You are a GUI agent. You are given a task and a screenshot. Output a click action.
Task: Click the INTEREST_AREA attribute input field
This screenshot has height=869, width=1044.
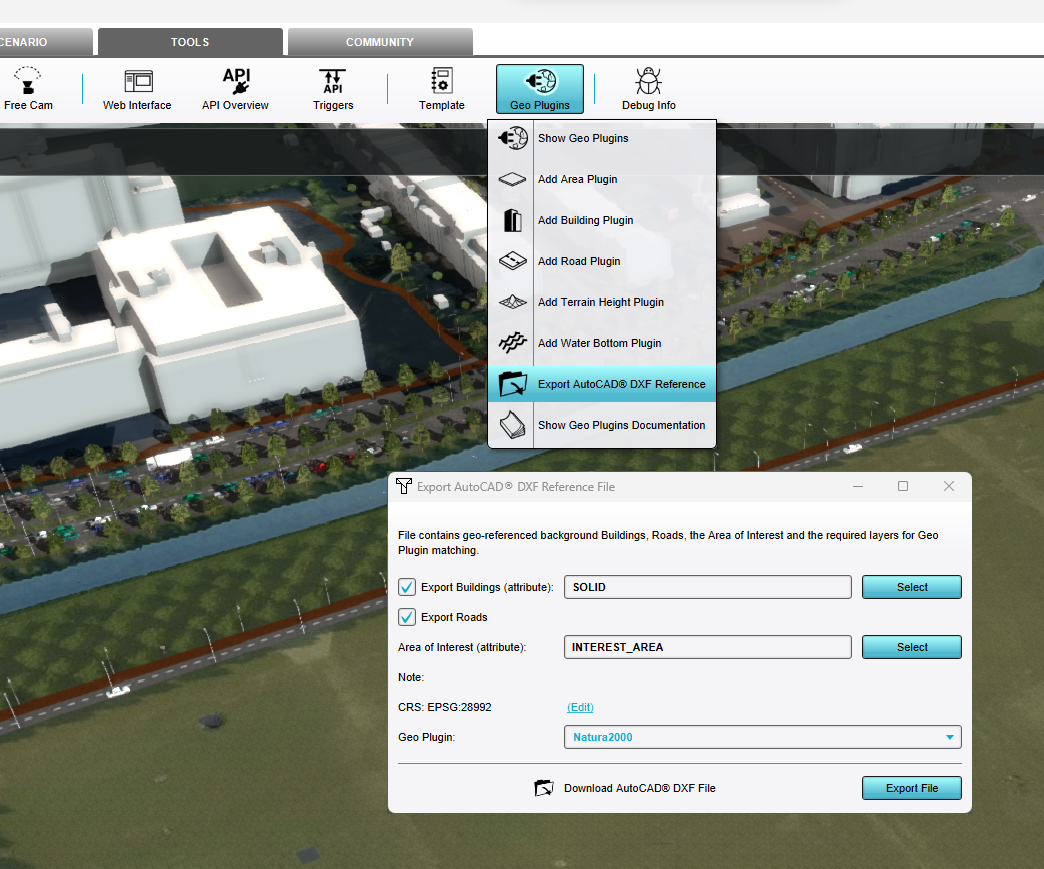click(x=707, y=647)
